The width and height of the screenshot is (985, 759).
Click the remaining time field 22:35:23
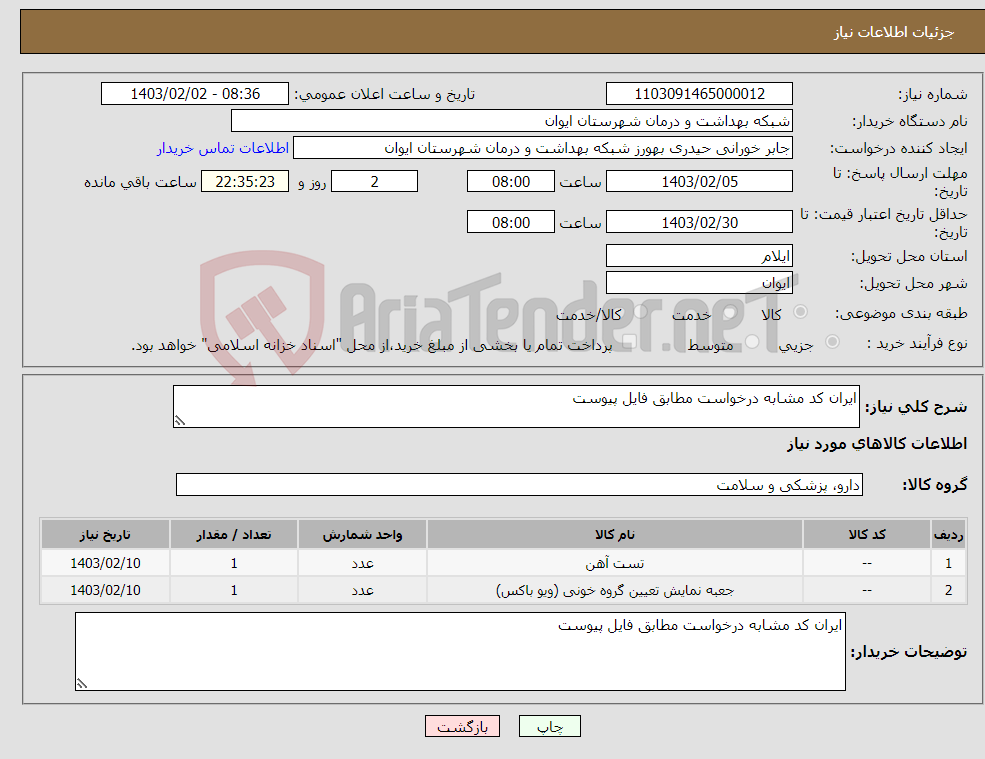245,182
